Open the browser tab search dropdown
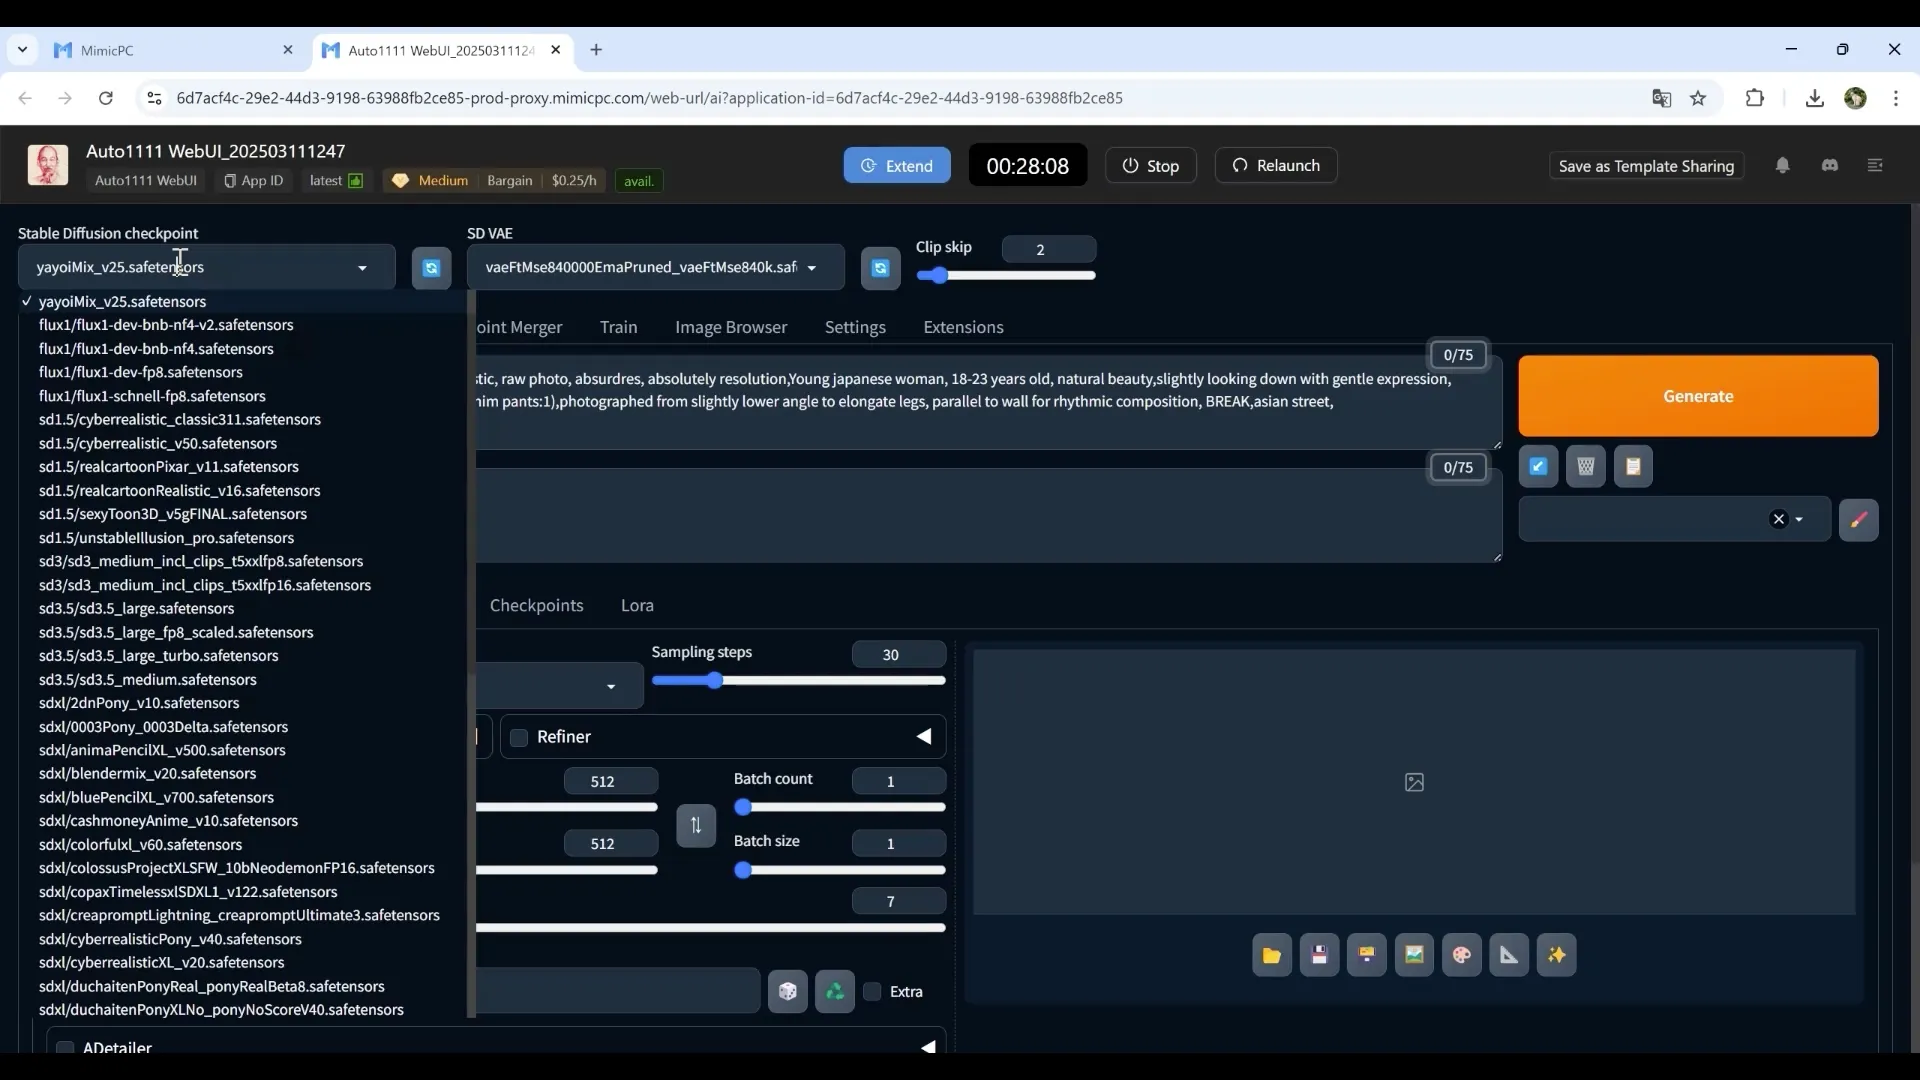The width and height of the screenshot is (1920, 1080). 22,50
